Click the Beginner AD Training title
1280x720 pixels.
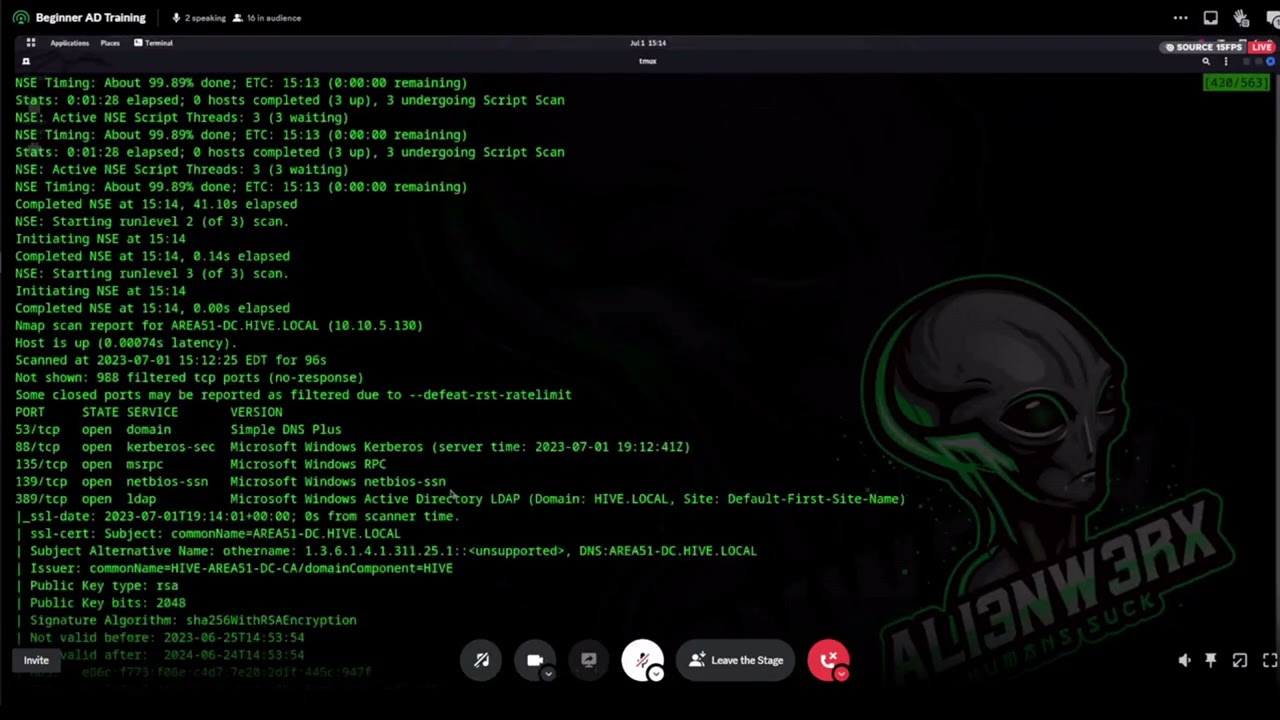point(90,18)
